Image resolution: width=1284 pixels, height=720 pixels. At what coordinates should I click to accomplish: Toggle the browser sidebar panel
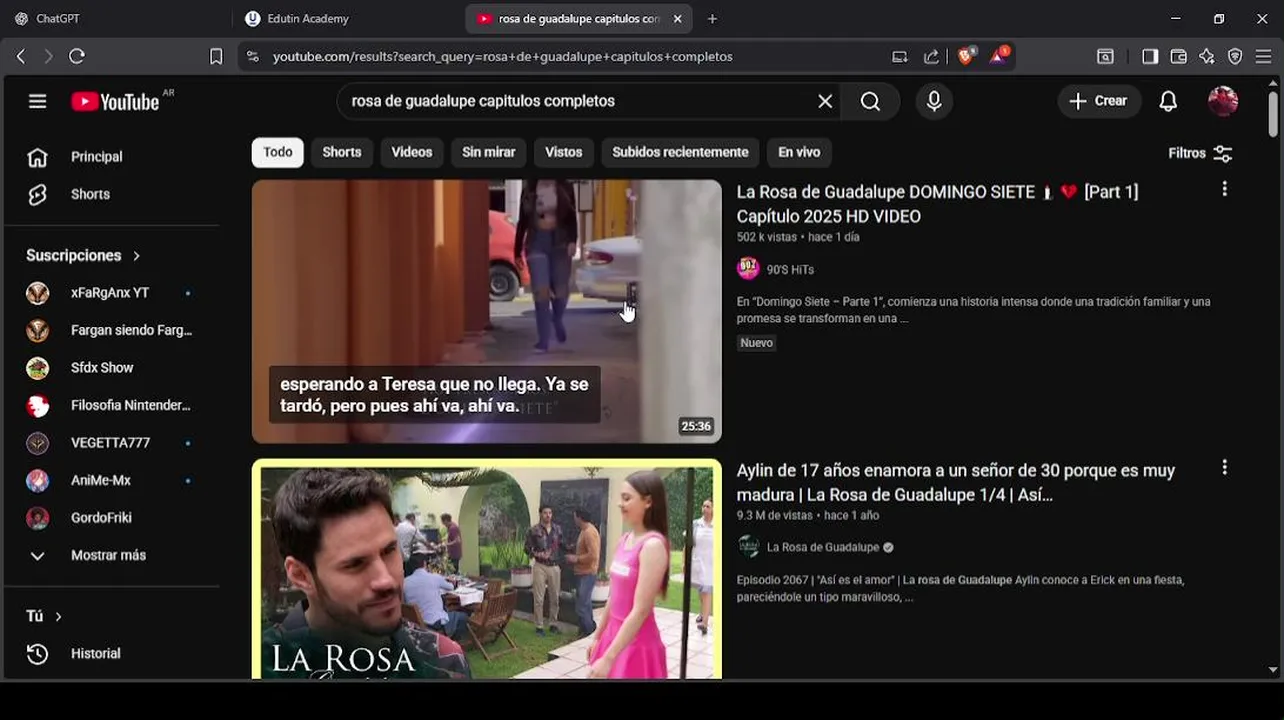[1150, 56]
